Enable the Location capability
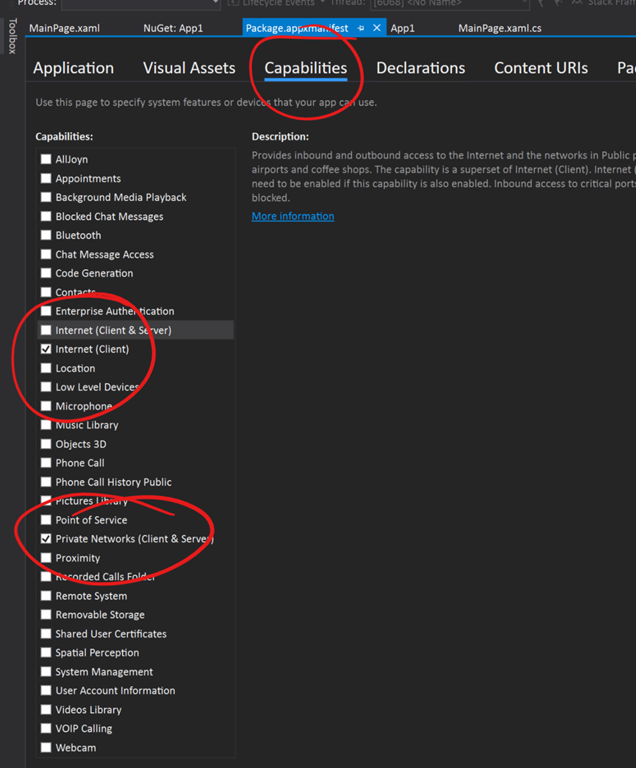 point(46,368)
